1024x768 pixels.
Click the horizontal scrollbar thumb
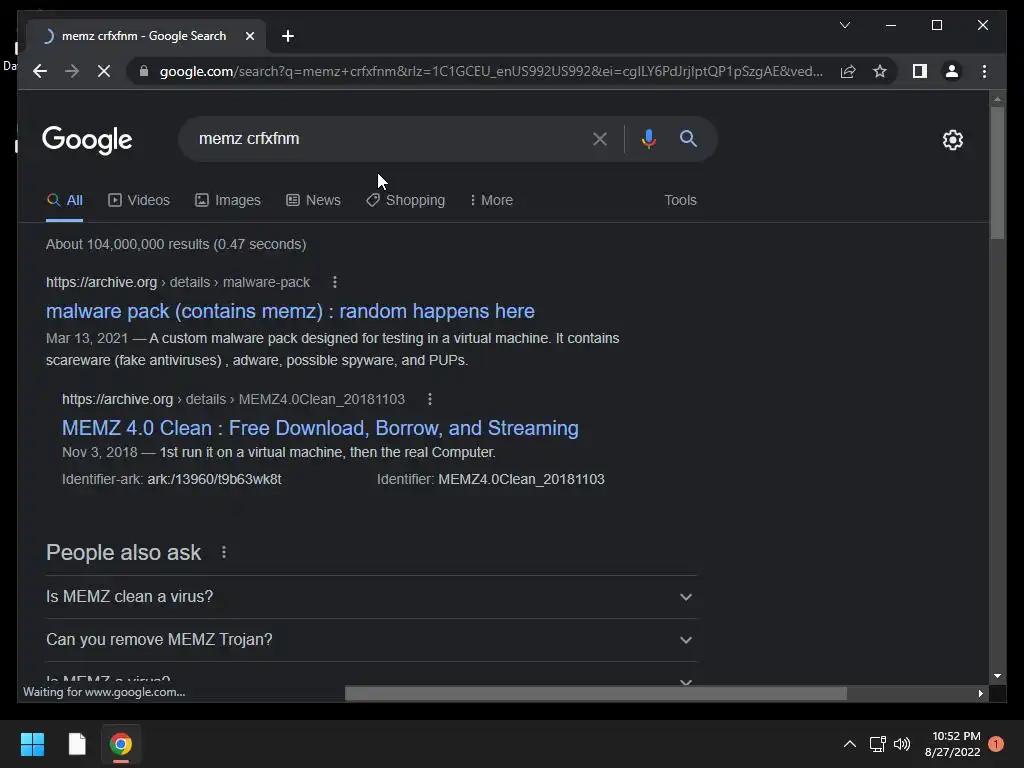[x=596, y=694]
